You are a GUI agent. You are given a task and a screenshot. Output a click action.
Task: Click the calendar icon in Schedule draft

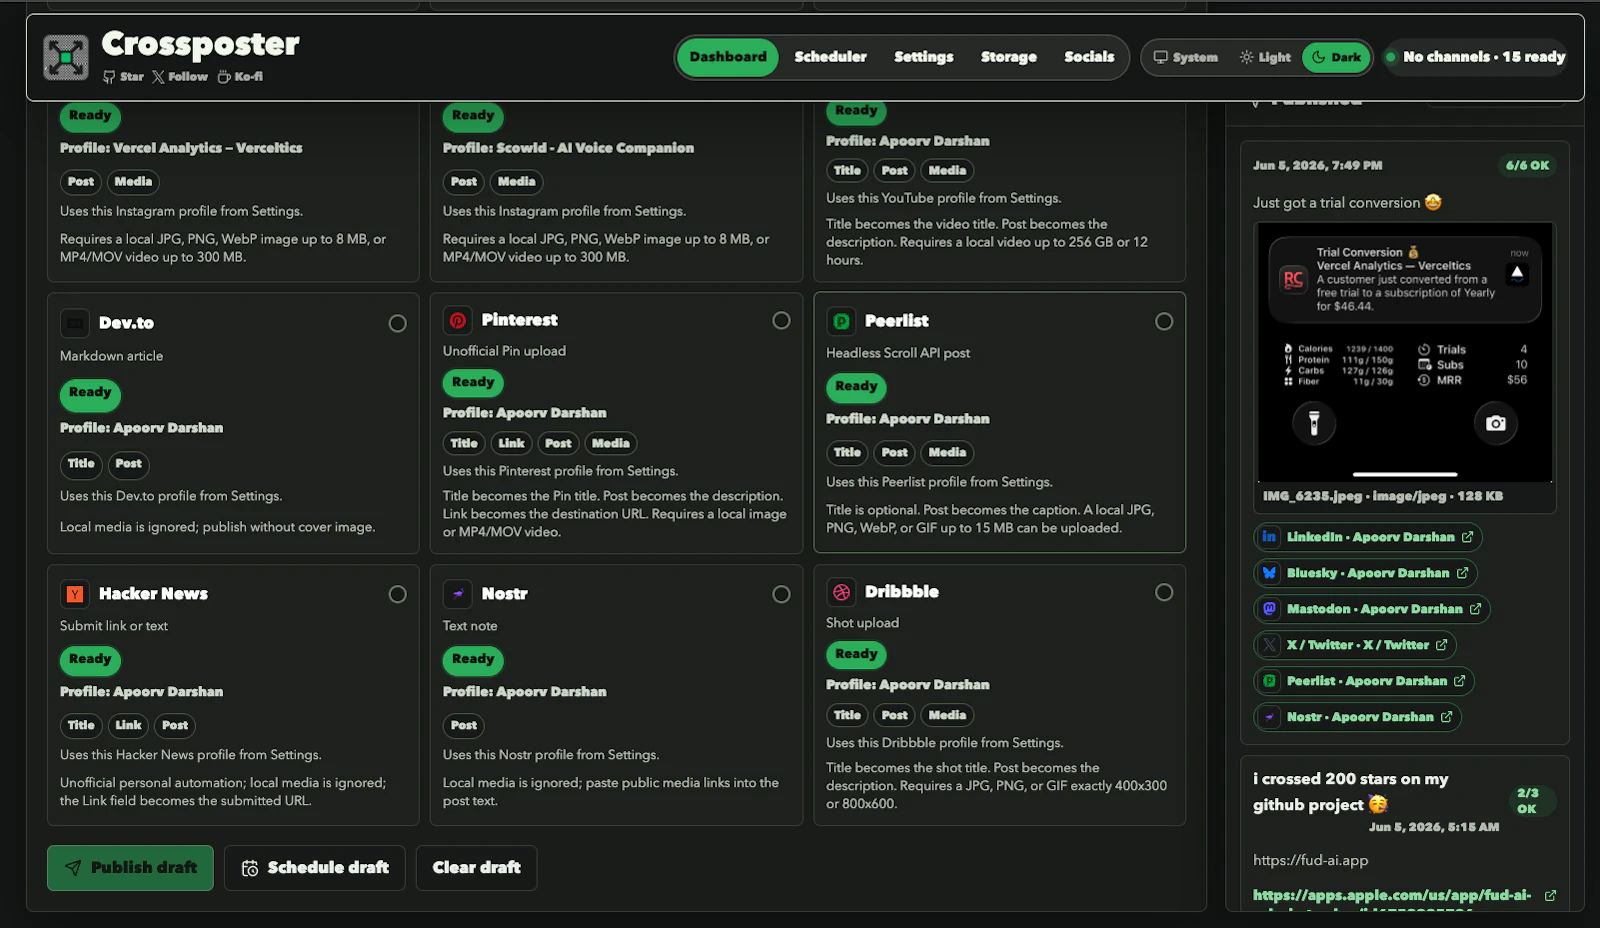click(250, 869)
